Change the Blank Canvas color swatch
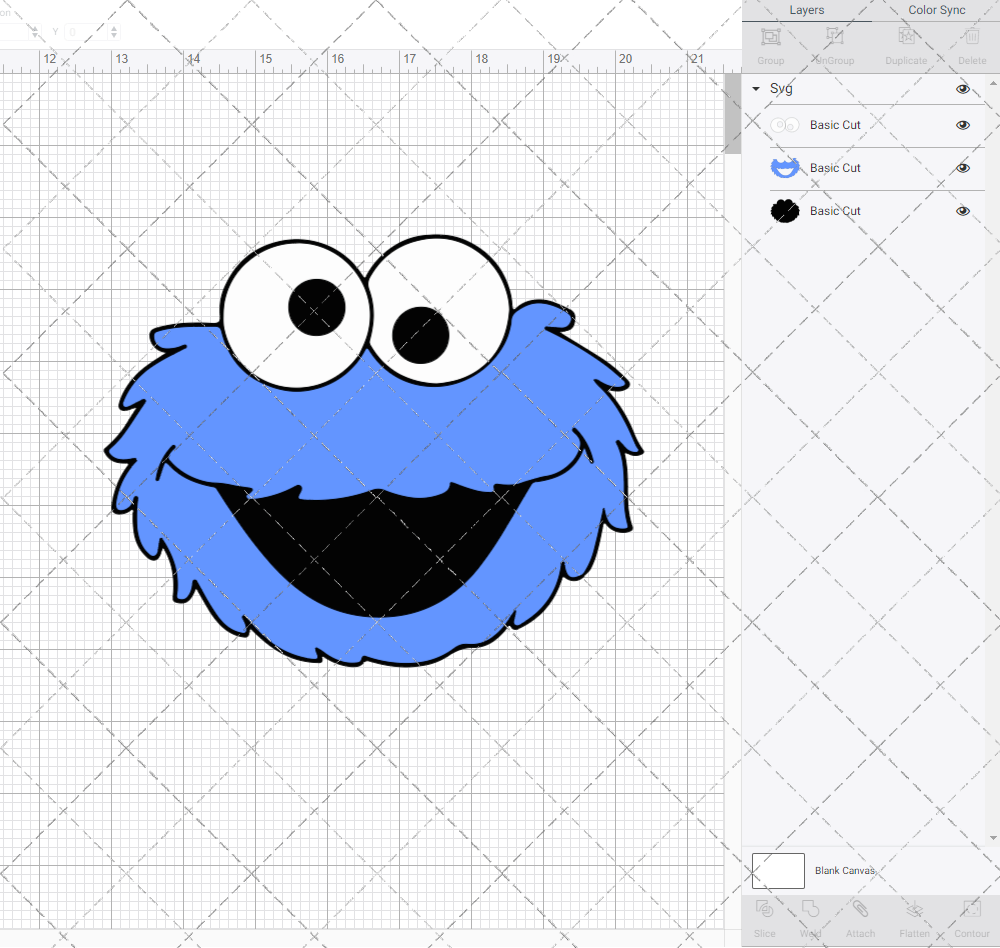 click(778, 870)
